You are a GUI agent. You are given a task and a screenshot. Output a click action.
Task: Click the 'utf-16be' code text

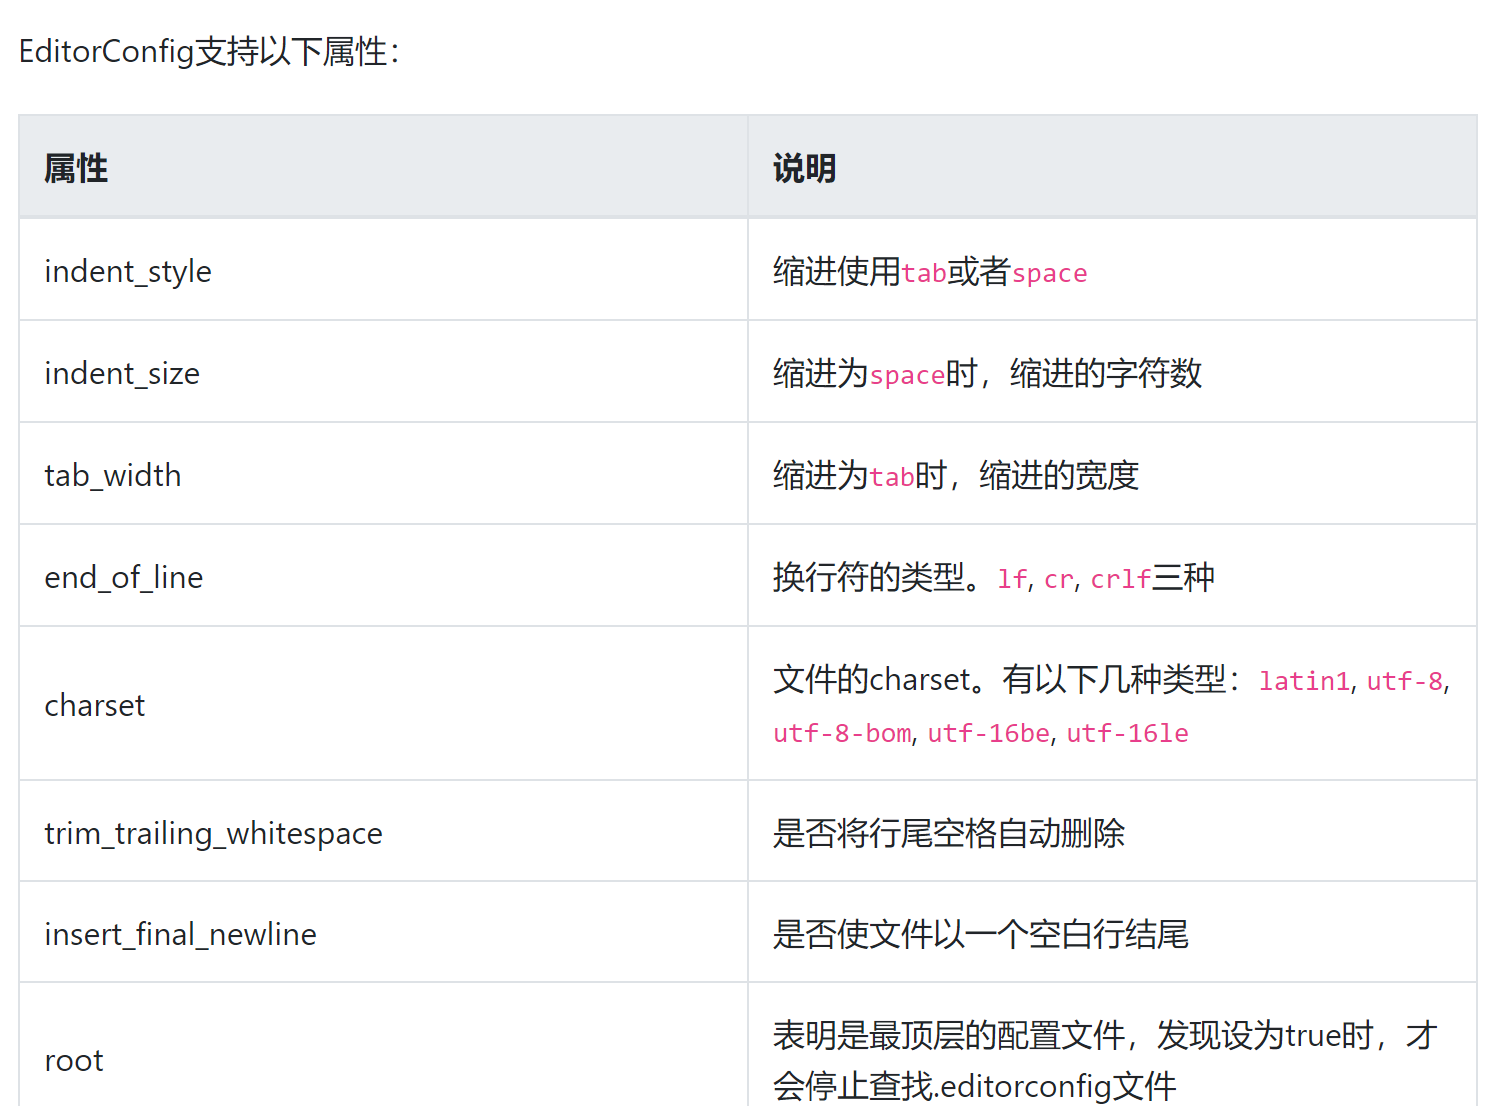(x=988, y=734)
